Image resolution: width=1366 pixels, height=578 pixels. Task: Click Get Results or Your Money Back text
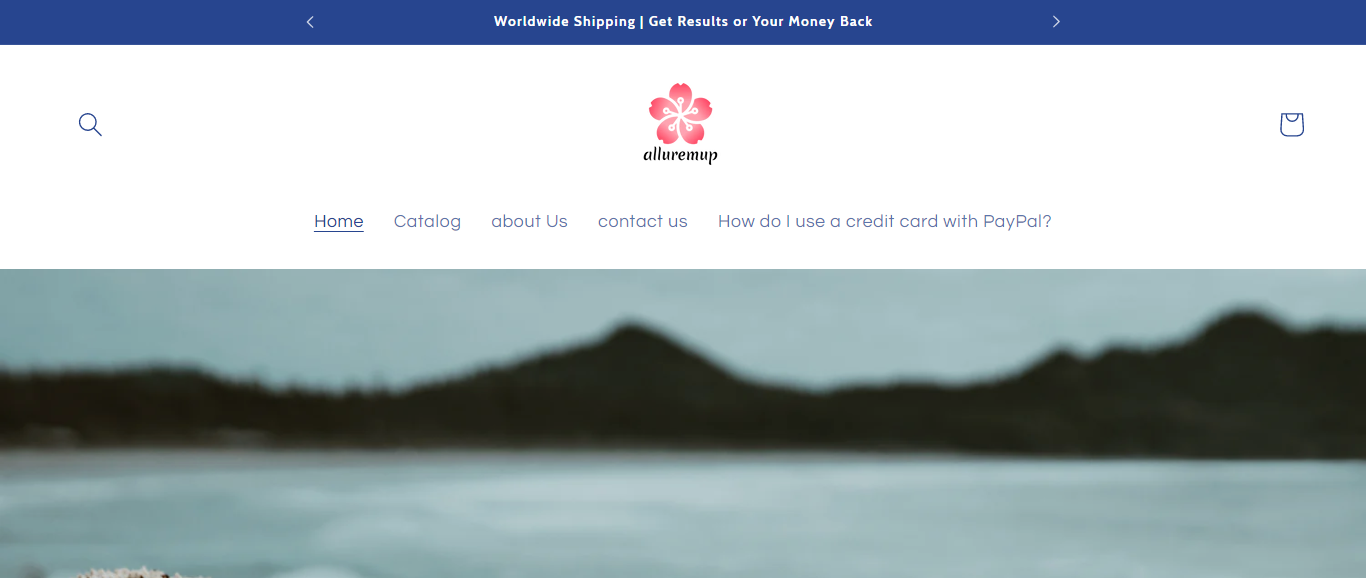(761, 21)
